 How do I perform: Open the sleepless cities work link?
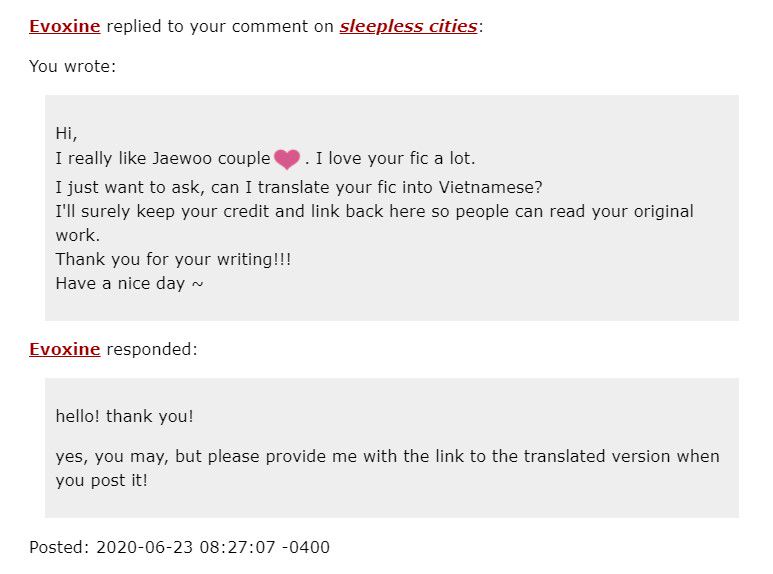coord(408,26)
